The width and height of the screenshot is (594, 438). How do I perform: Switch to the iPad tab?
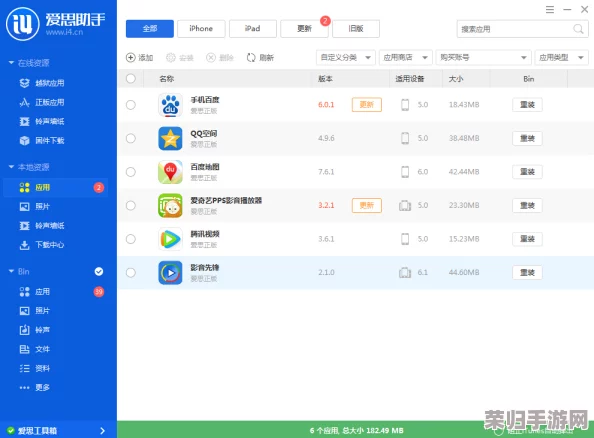[253, 29]
